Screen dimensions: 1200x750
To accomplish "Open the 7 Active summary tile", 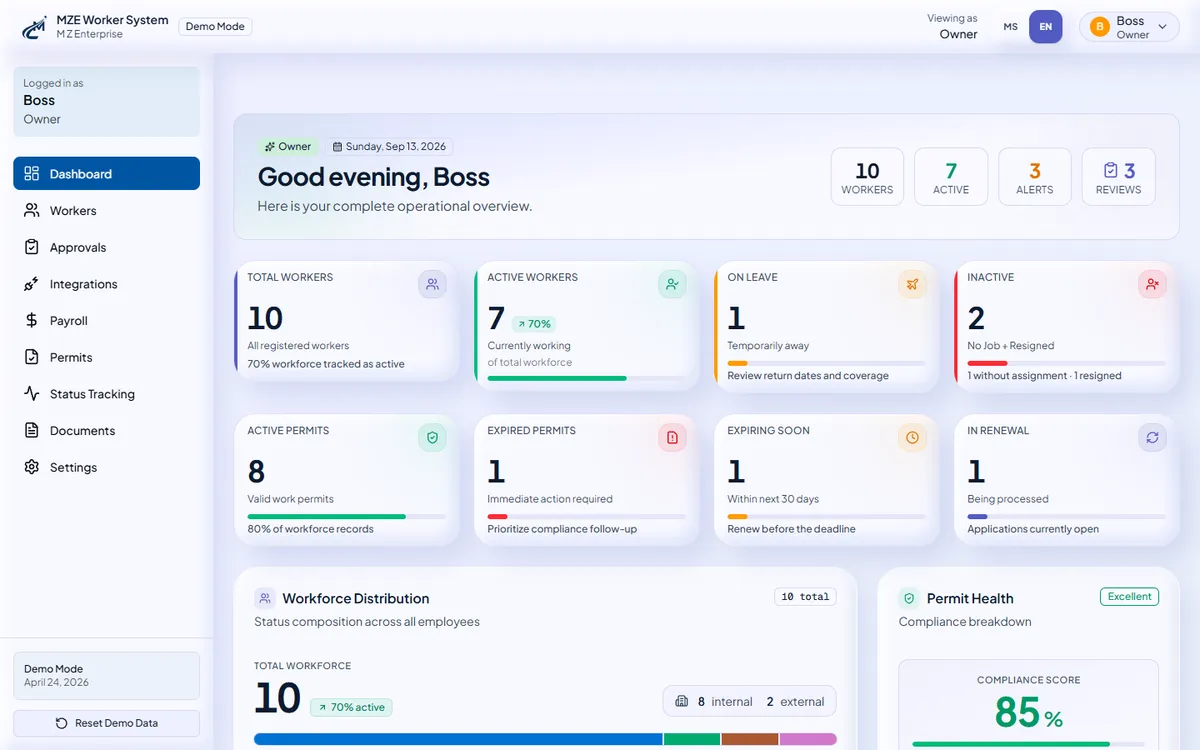I will [x=951, y=177].
